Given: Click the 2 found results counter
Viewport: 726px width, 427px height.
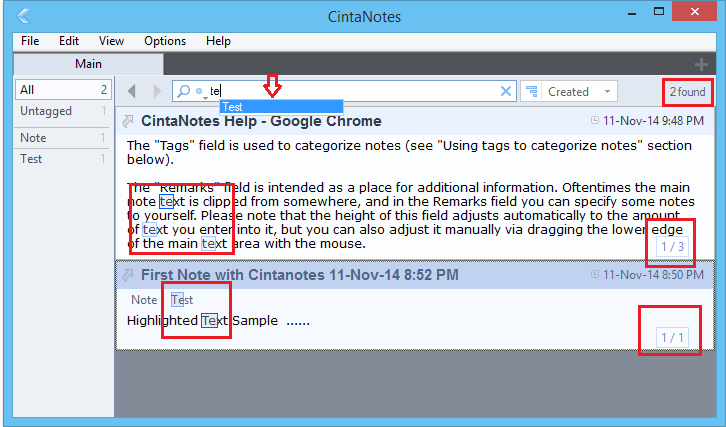Looking at the screenshot, I should click(688, 92).
